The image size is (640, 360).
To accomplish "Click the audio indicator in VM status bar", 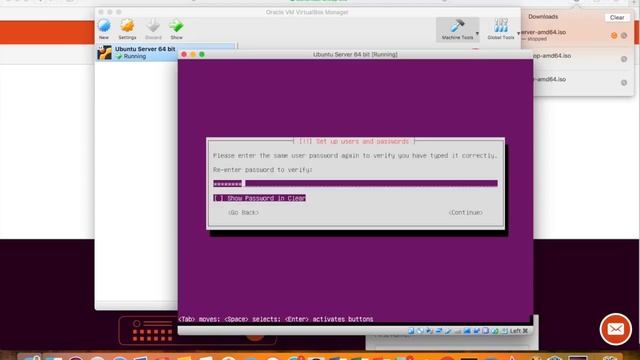I will [429, 331].
